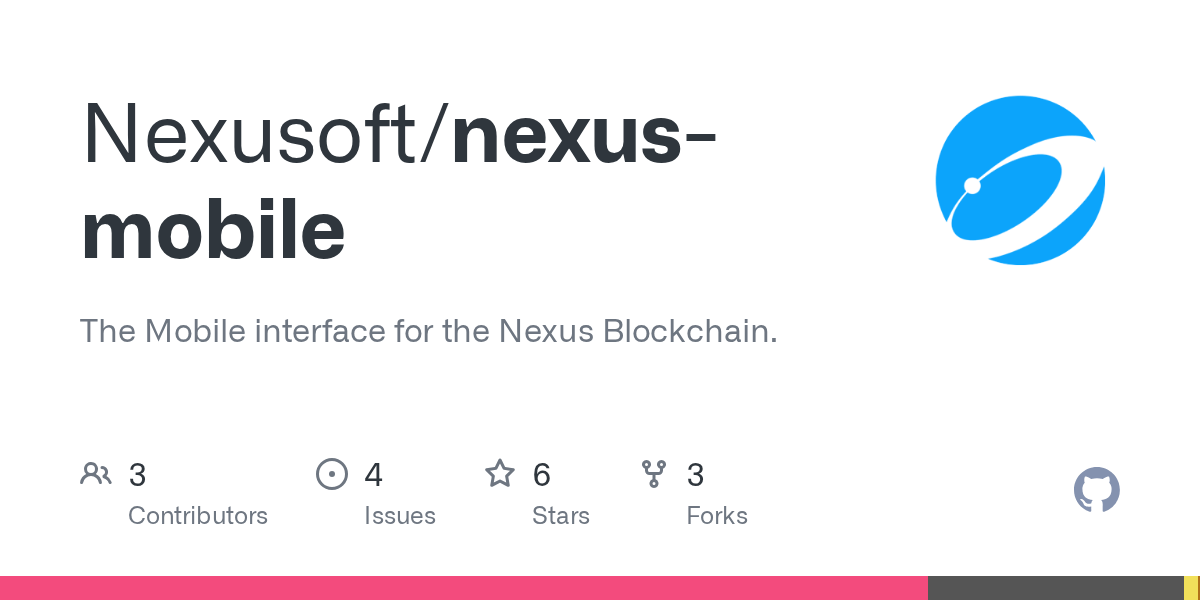The height and width of the screenshot is (600, 1200).
Task: Click the stars count number 6
Action: coord(542,475)
